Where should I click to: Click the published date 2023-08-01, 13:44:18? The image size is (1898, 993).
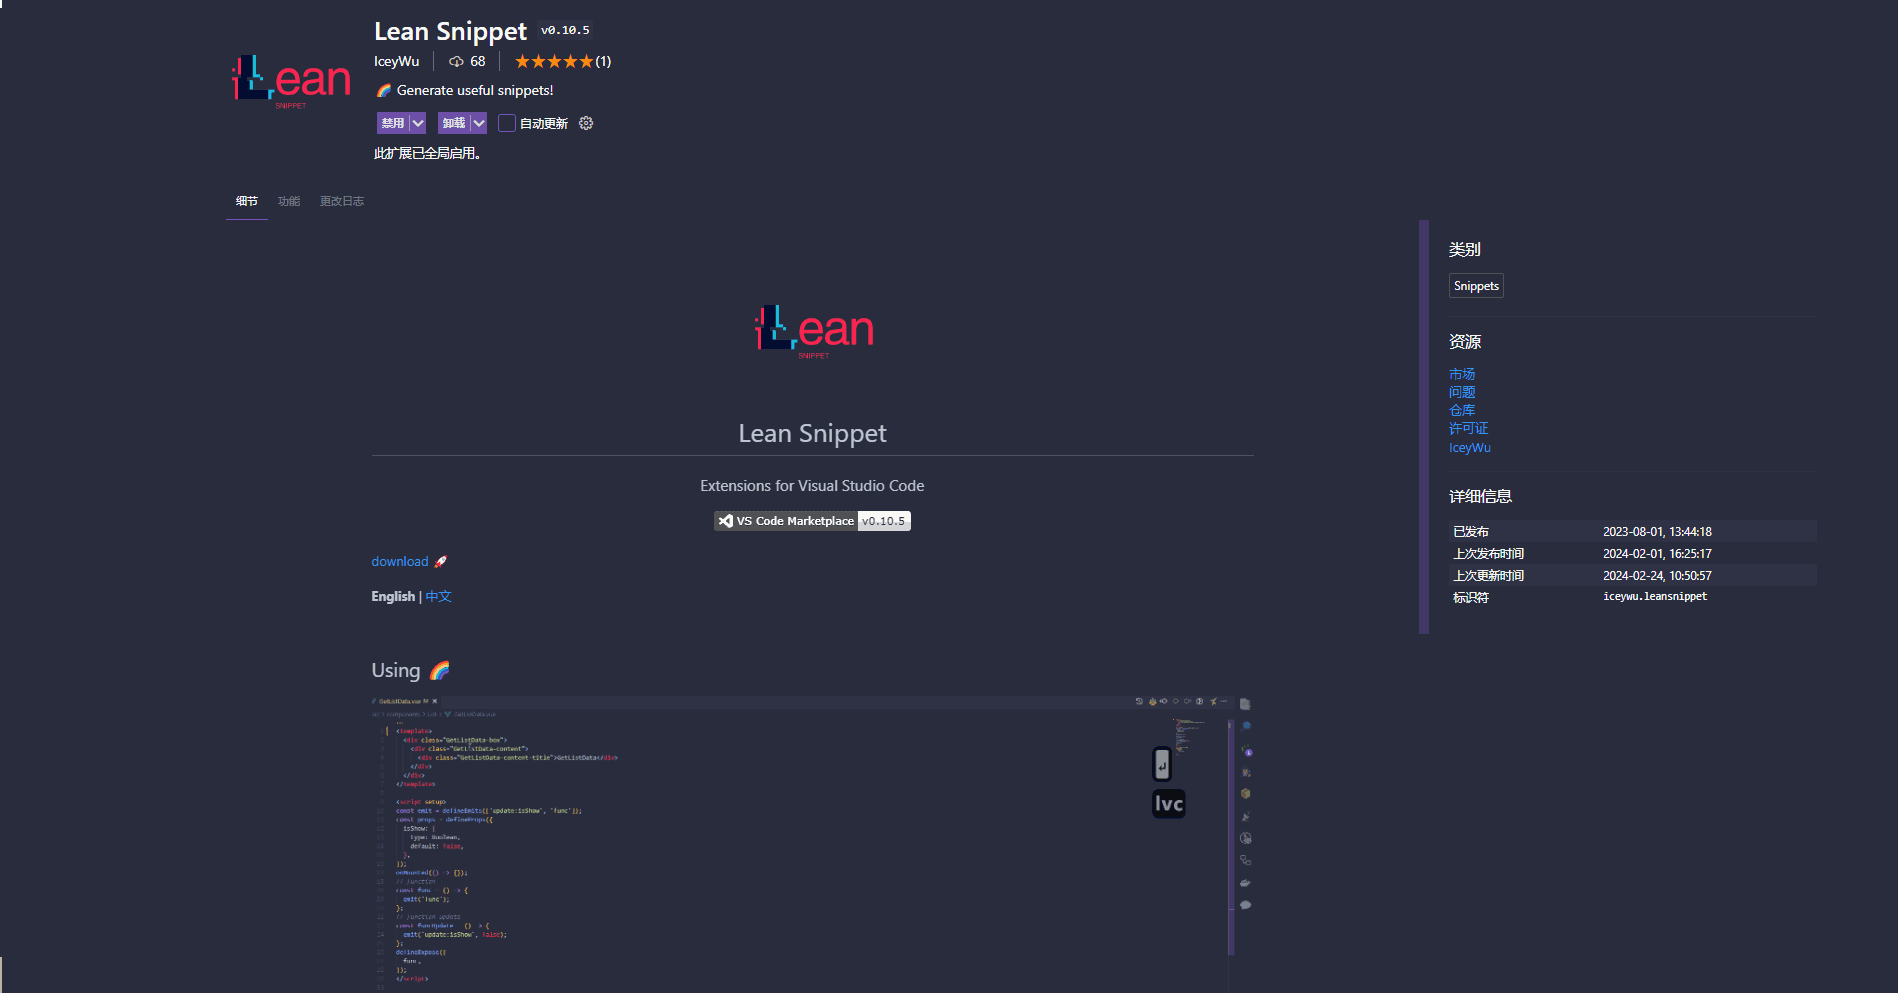[1657, 532]
